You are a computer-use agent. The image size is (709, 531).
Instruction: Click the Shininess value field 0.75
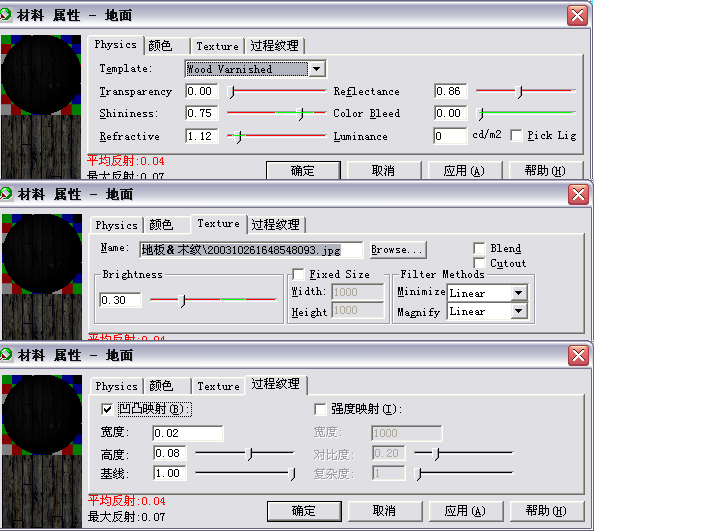[x=202, y=113]
